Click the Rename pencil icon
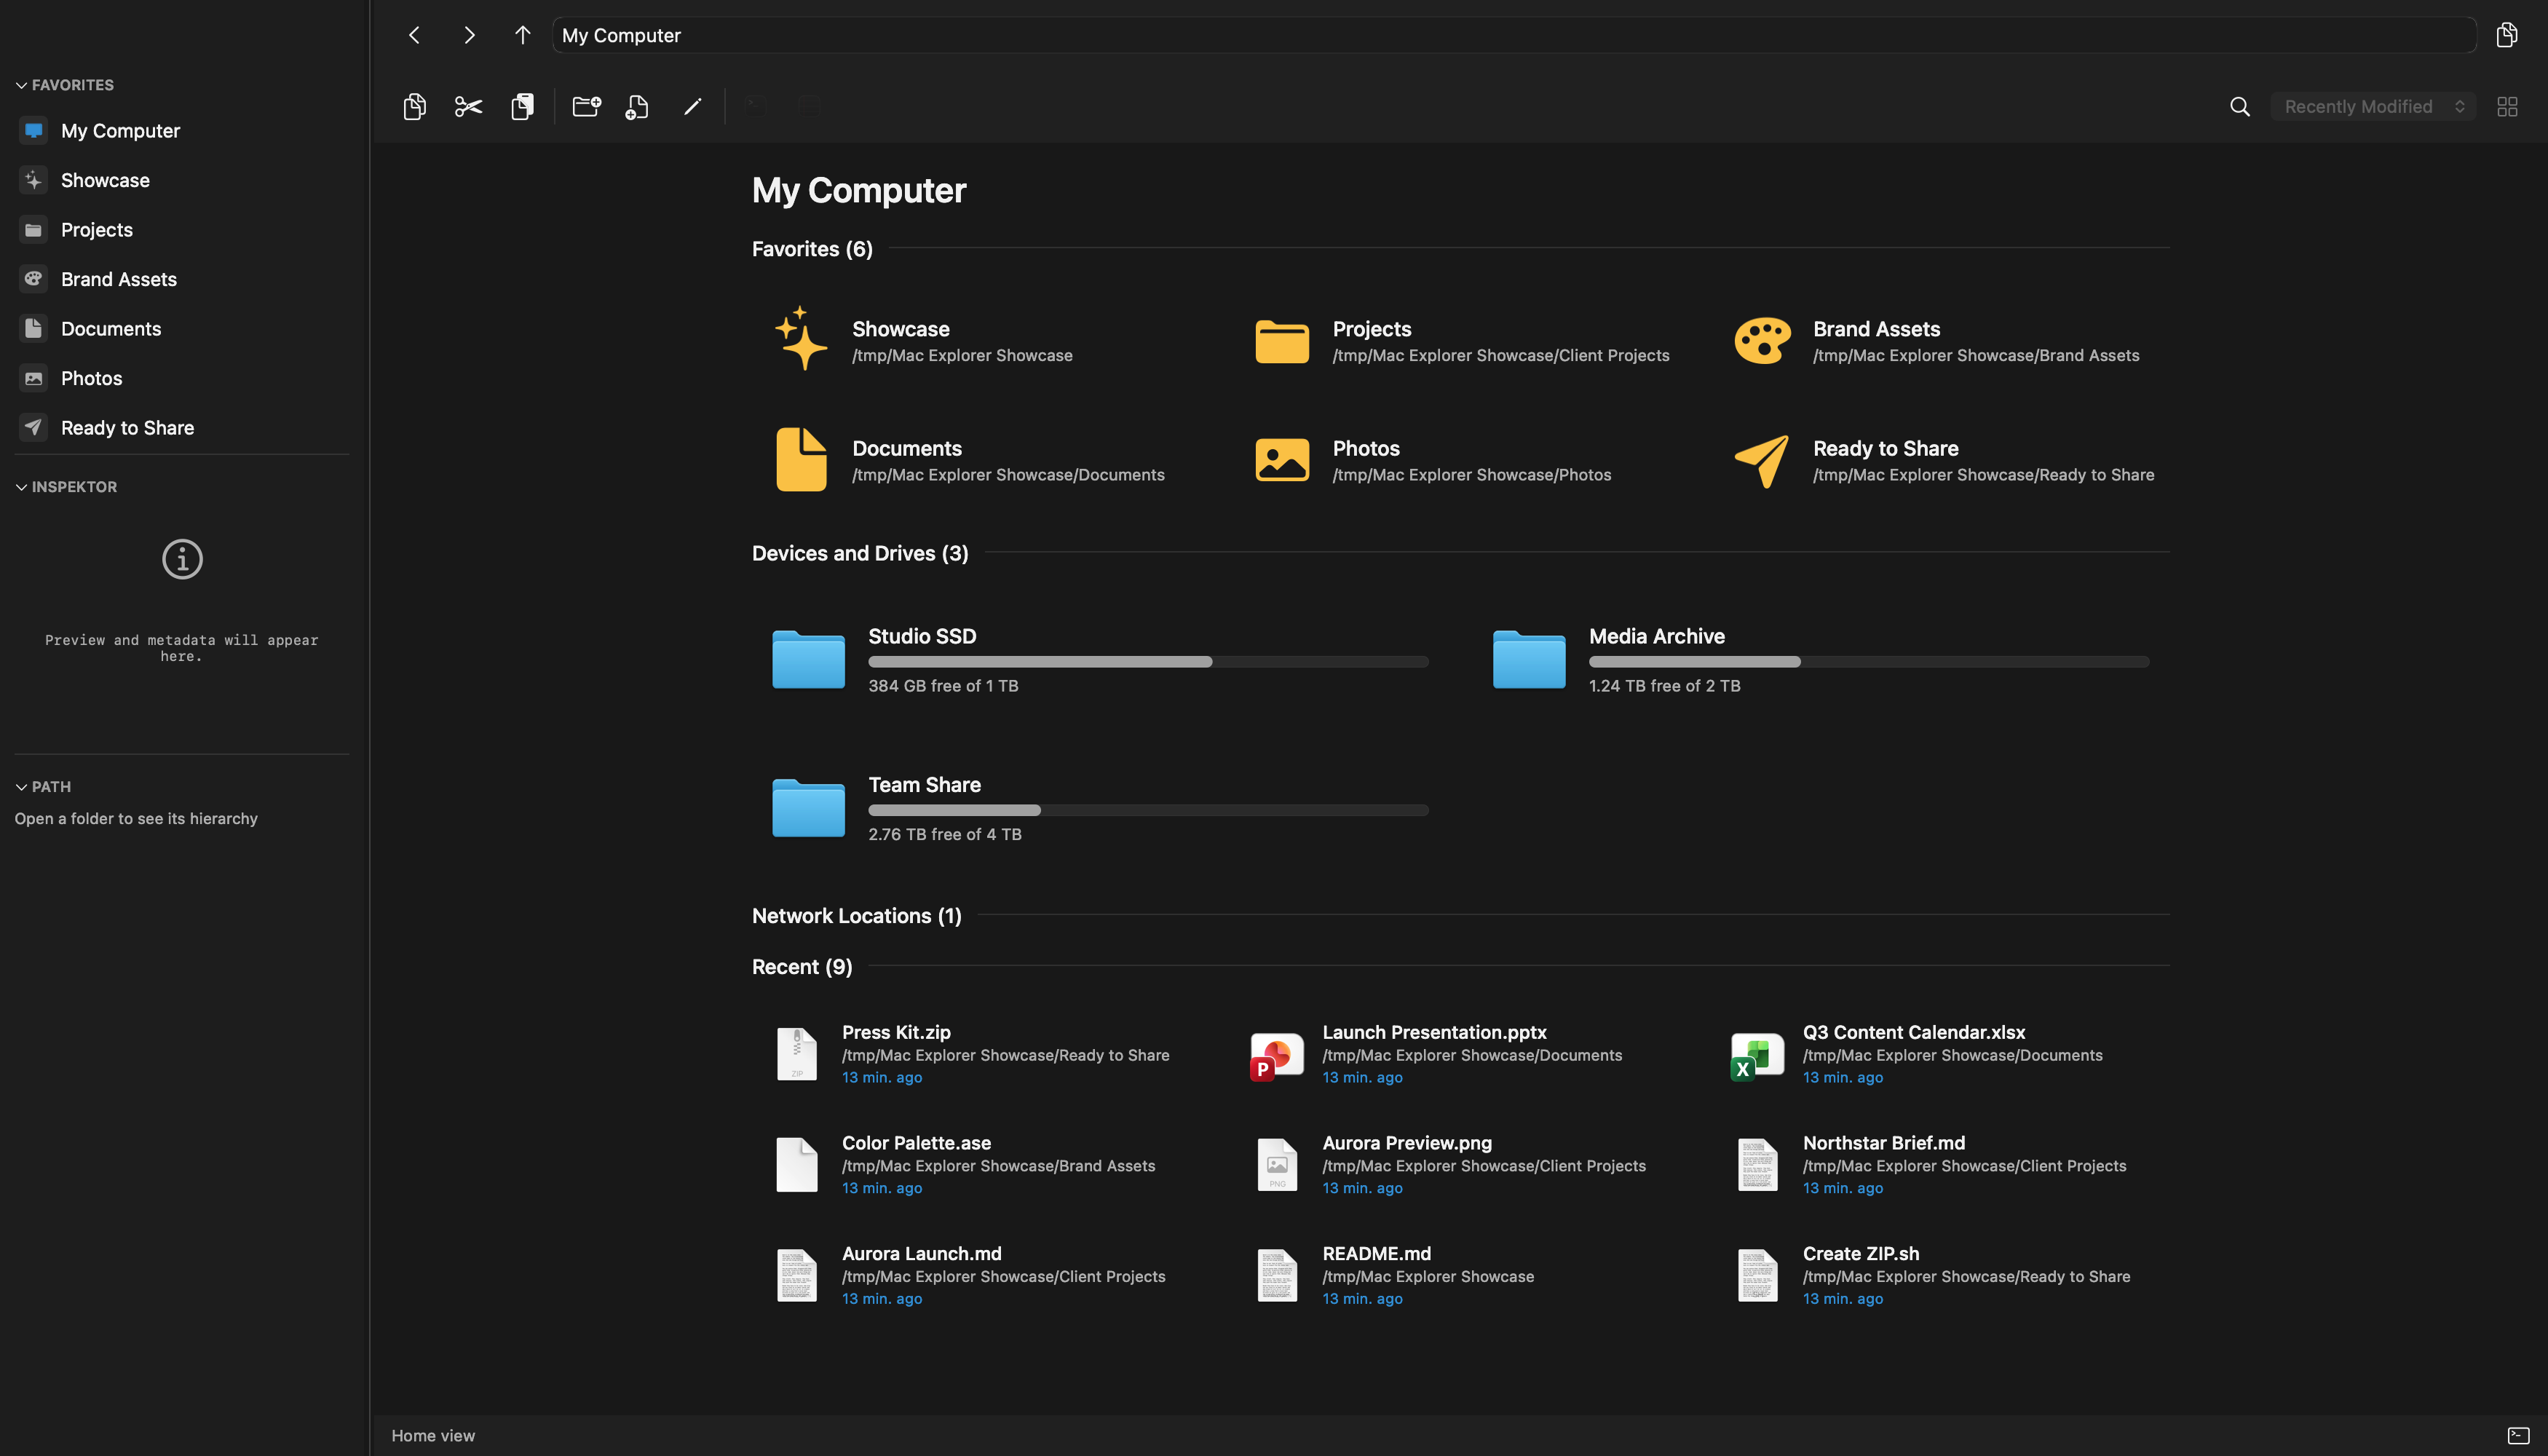Screen dimensions: 2548x1456 (692, 106)
